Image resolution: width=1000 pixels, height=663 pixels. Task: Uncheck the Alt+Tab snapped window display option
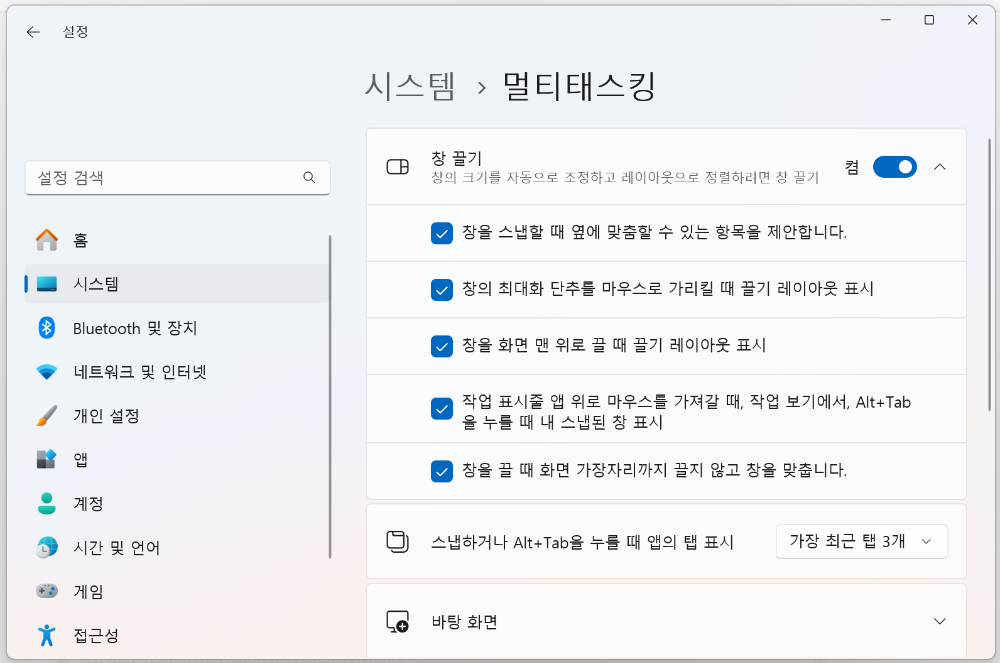[441, 408]
